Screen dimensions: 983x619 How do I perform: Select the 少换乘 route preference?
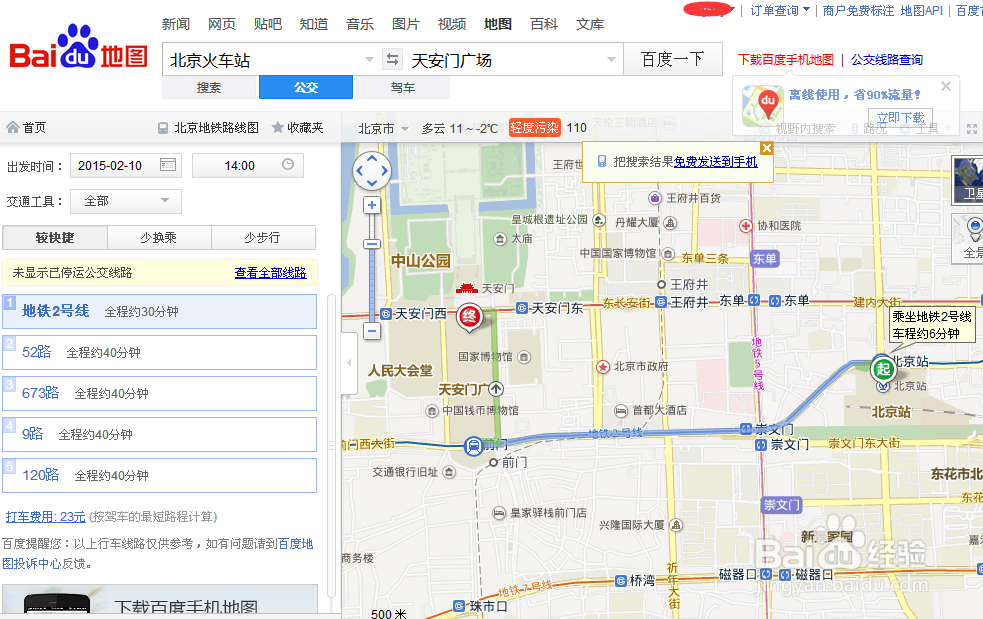(159, 238)
